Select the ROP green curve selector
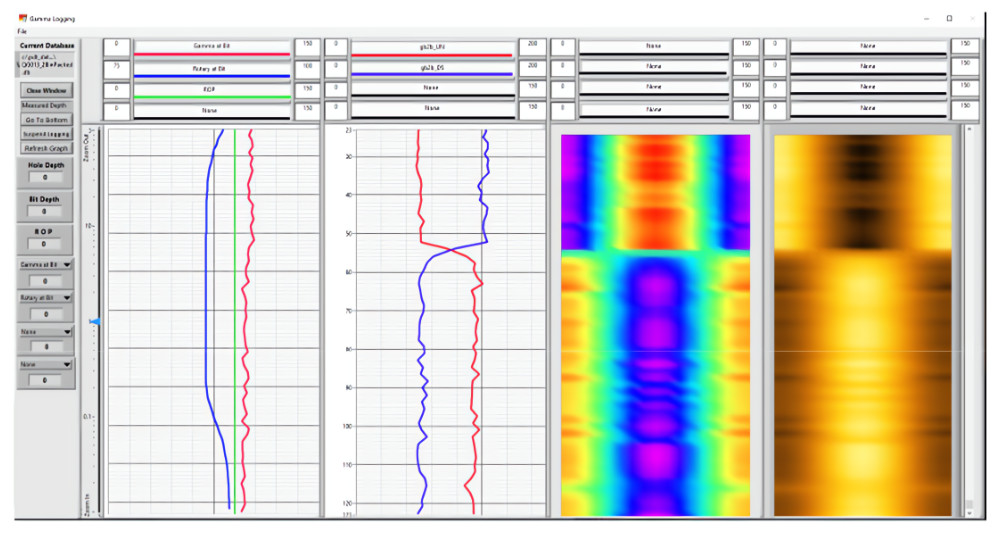 click(212, 91)
